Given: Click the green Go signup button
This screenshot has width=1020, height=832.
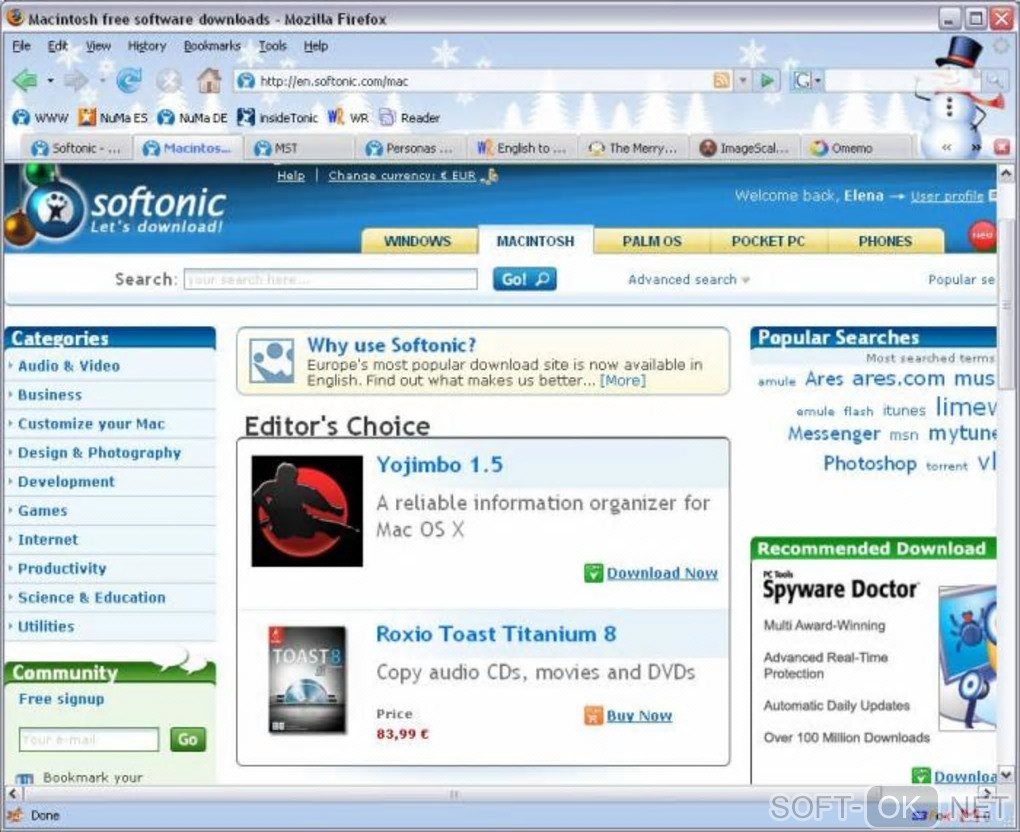Looking at the screenshot, I should click(188, 740).
